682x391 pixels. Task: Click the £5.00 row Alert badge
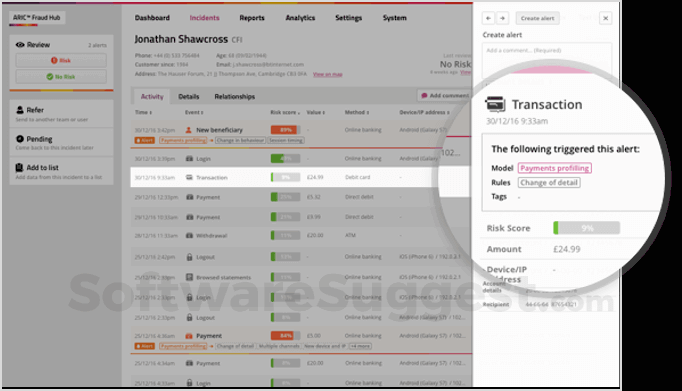tap(145, 346)
